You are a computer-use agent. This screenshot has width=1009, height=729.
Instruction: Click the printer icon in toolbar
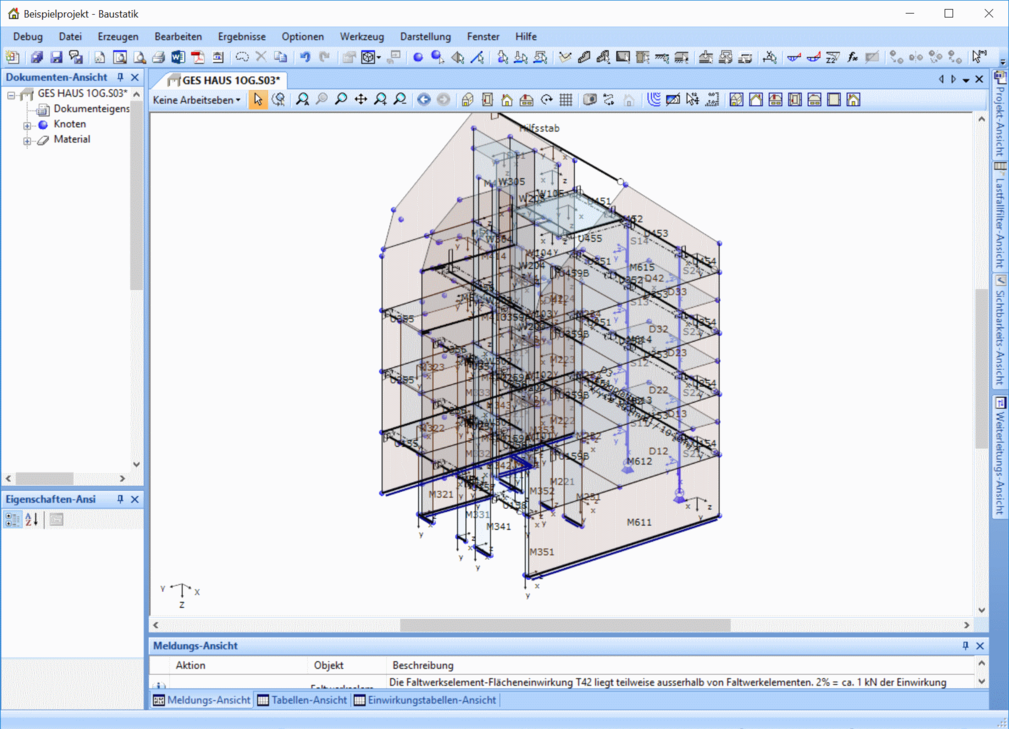[158, 58]
